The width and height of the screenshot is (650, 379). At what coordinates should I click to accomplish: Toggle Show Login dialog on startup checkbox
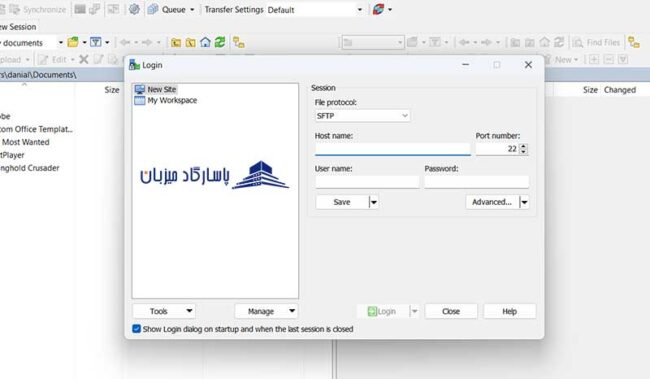coord(136,329)
